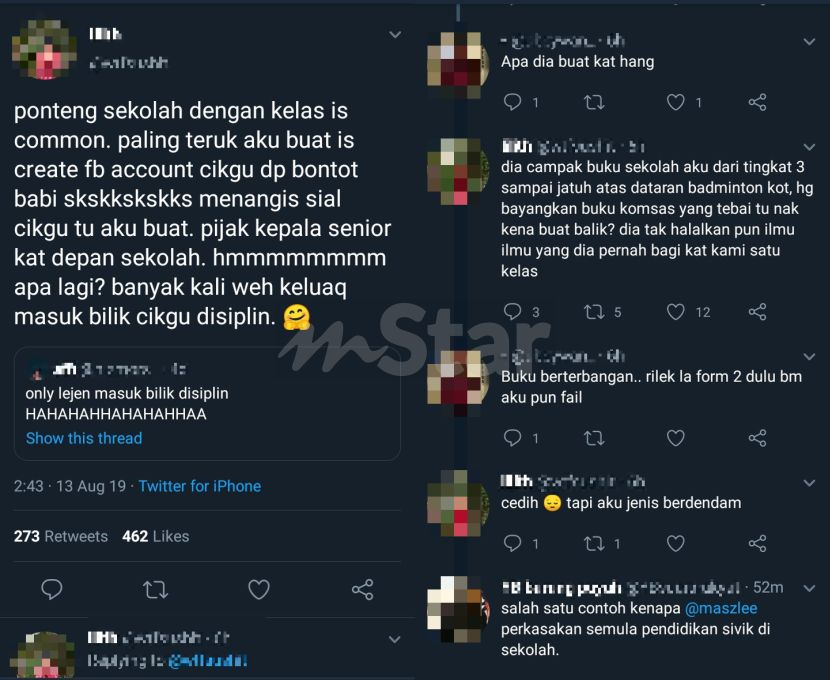Expand options chevron on 'salah satu contoh' reply
The width and height of the screenshot is (830, 680).
(x=809, y=588)
